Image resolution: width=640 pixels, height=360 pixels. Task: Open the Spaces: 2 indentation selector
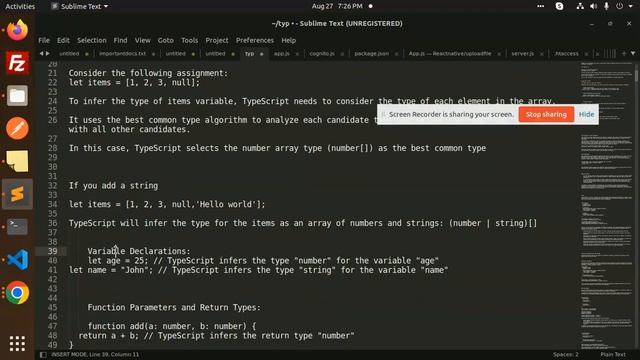566,355
